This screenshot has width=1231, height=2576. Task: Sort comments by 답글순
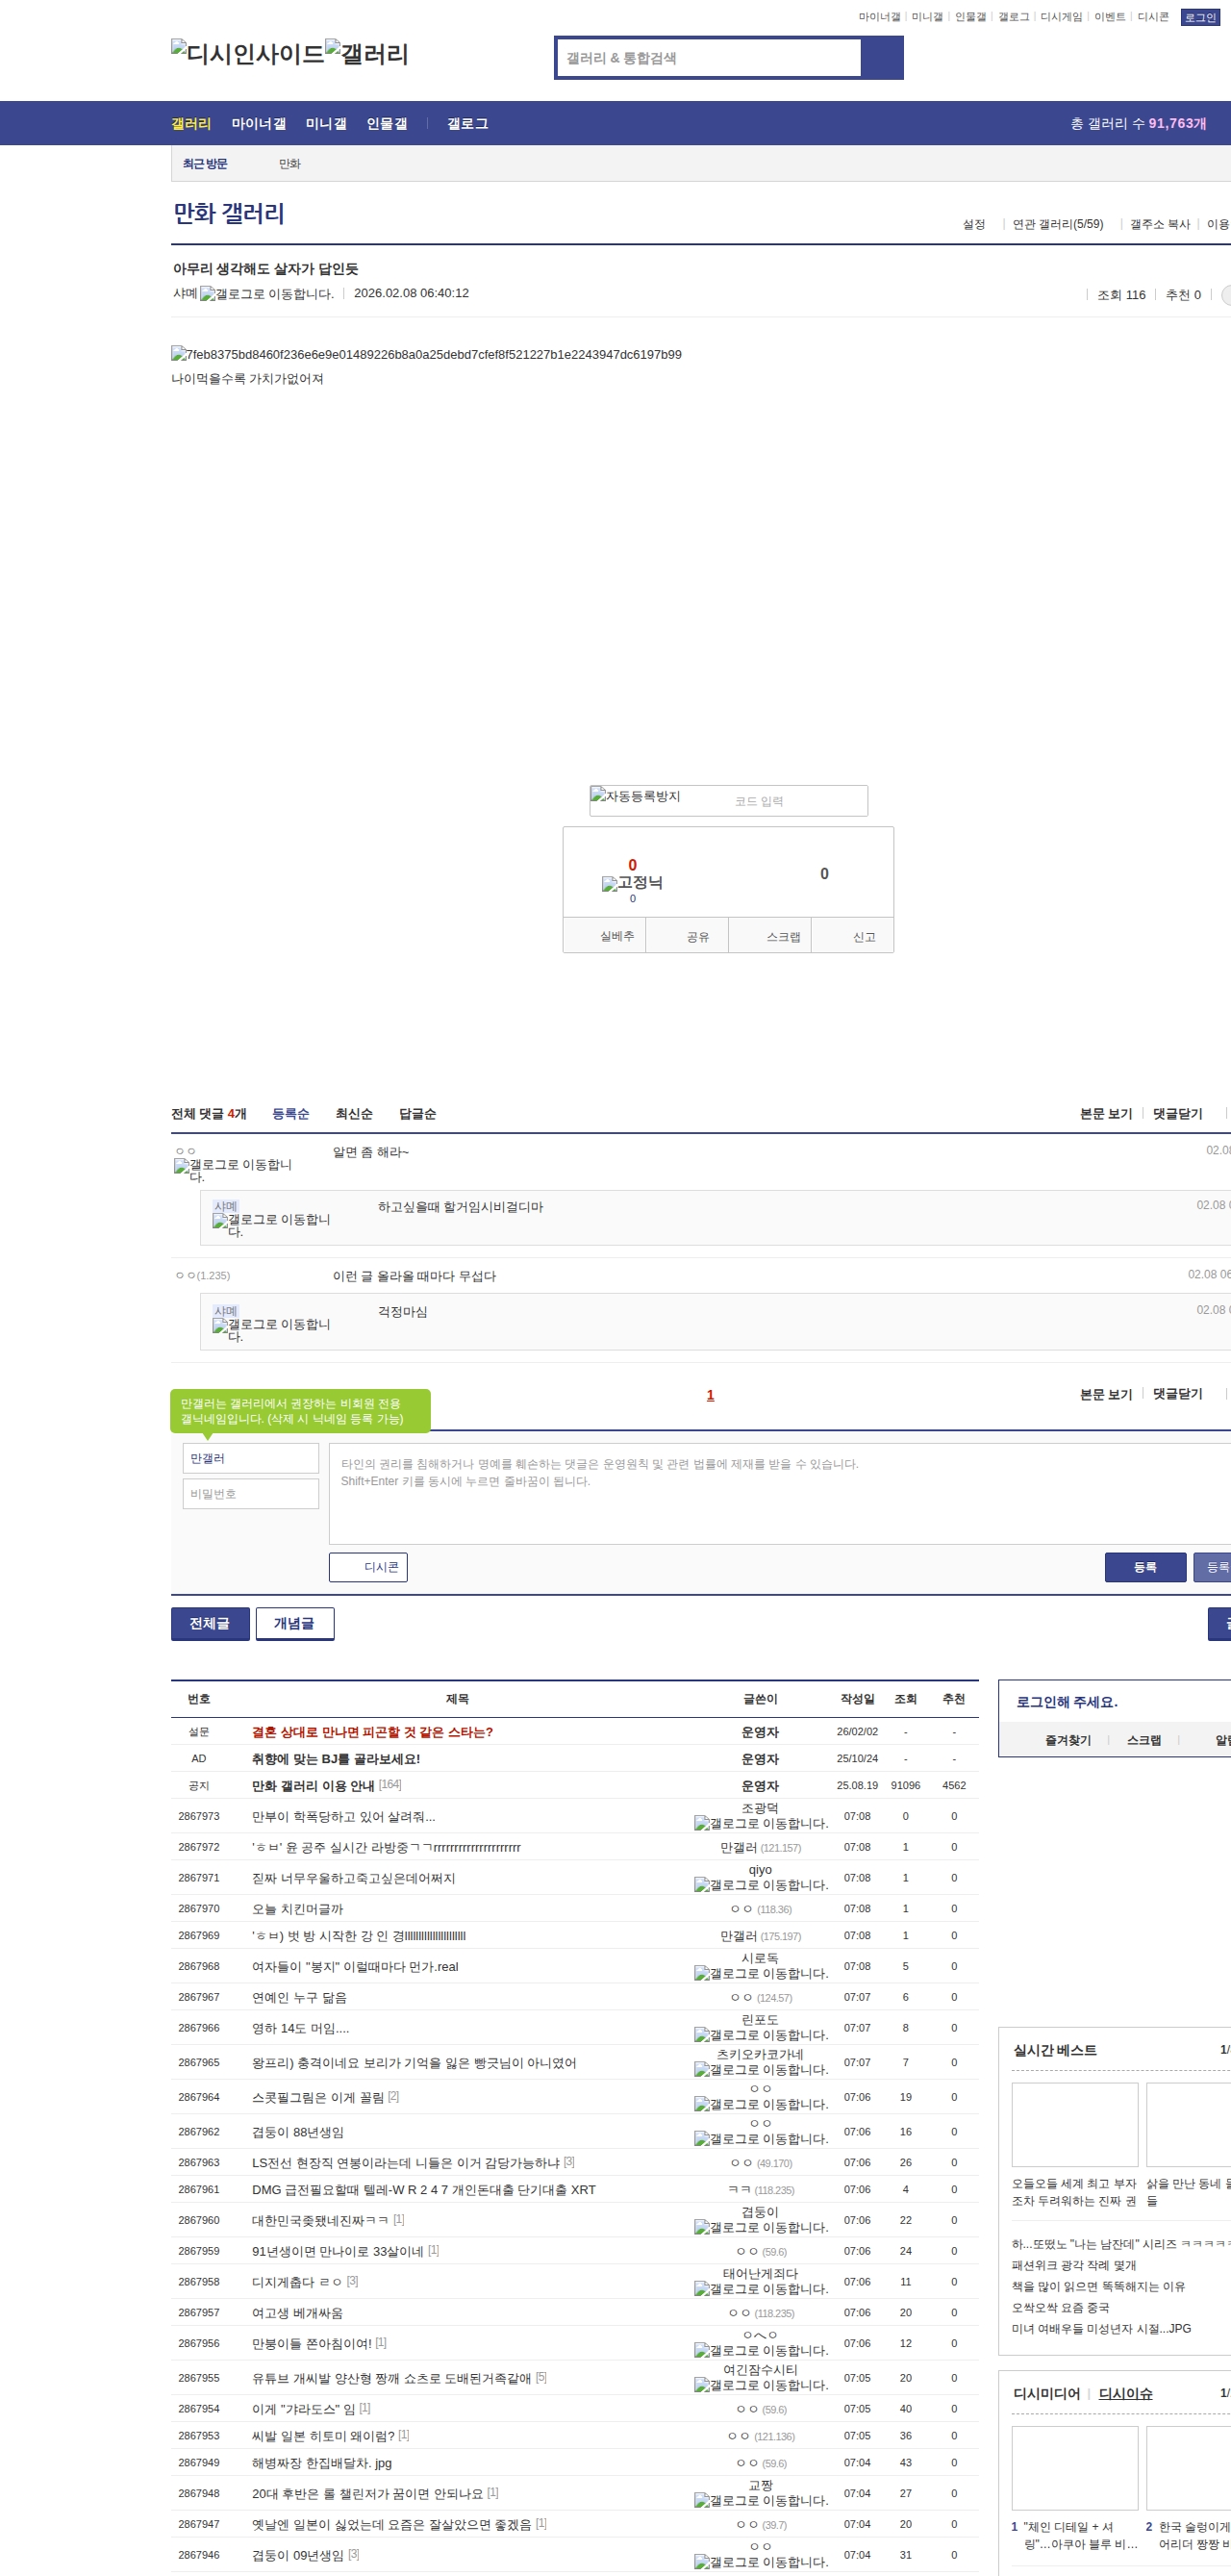[x=417, y=1114]
